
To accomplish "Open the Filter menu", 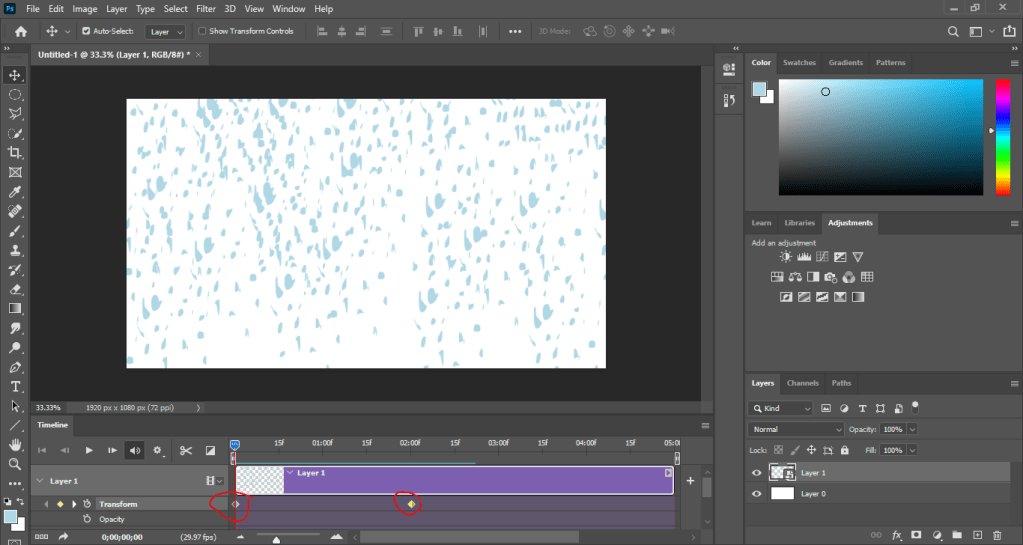I will 205,9.
